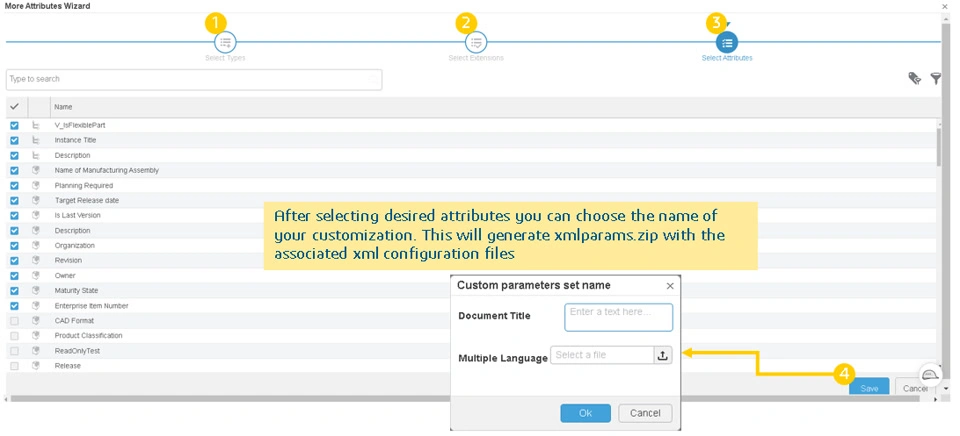Check the CAD Format attribute checkbox

pos(14,321)
